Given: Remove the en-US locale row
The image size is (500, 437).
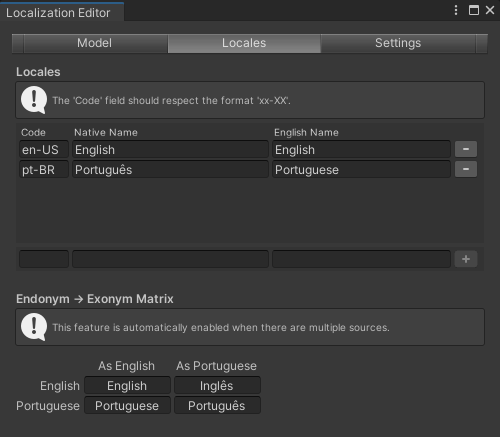Looking at the screenshot, I should click(466, 149).
